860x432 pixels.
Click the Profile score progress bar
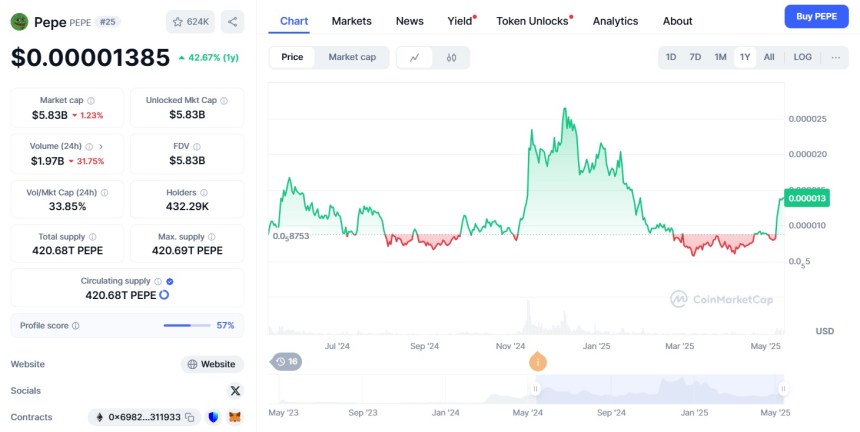point(187,326)
